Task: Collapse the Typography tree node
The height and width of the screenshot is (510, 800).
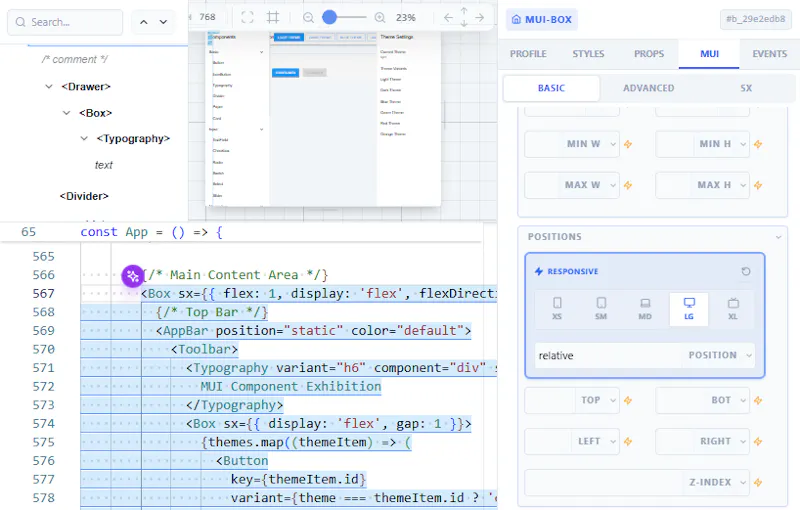Action: [84, 138]
